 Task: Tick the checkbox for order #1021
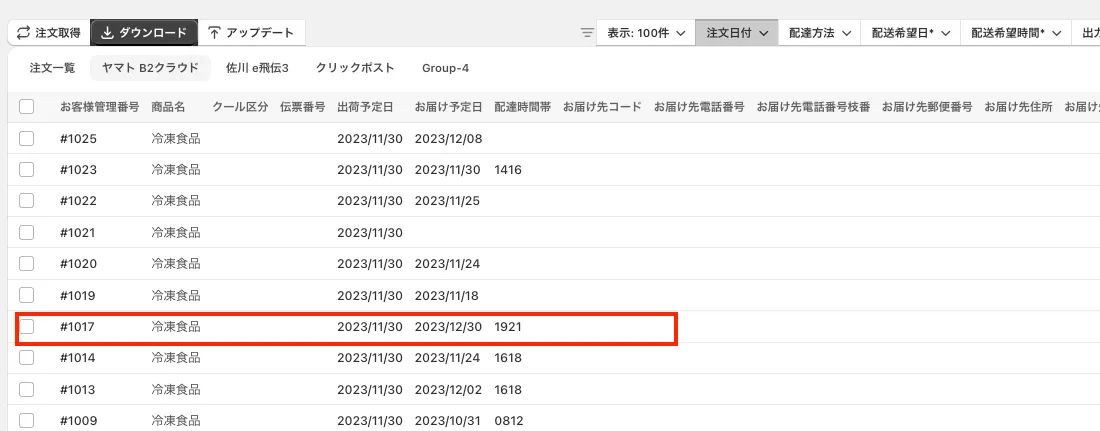[27, 232]
